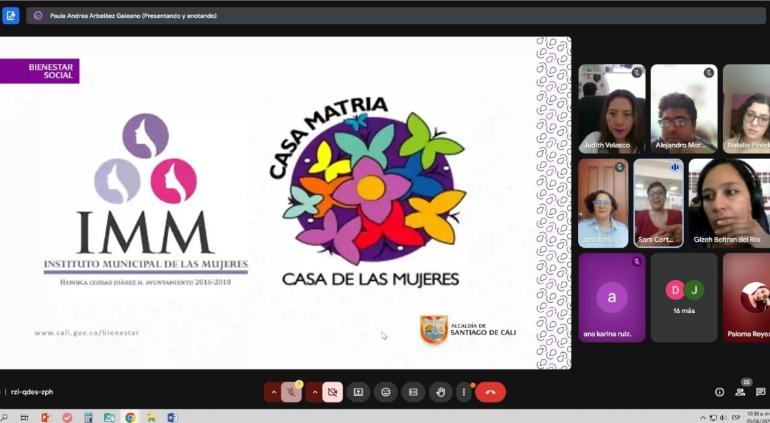Open Microsoft Word from the taskbar
Image resolution: width=770 pixels, height=423 pixels.
[x=172, y=417]
